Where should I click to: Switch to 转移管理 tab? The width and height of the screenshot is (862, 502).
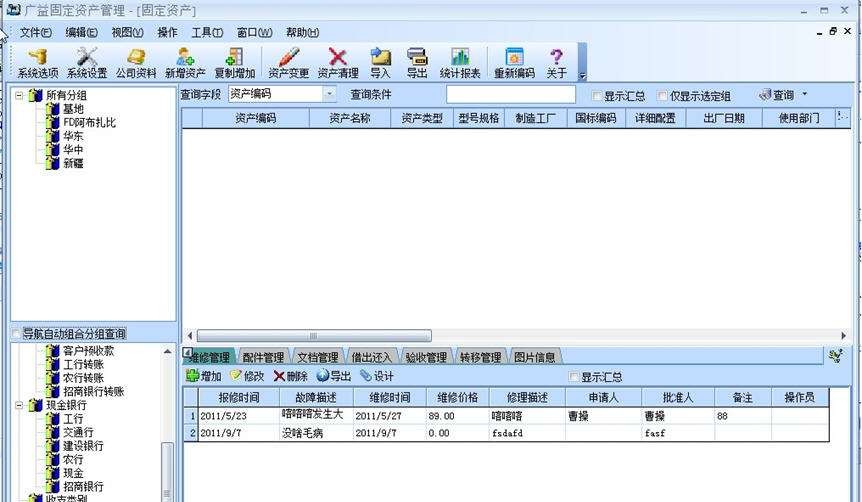point(480,357)
